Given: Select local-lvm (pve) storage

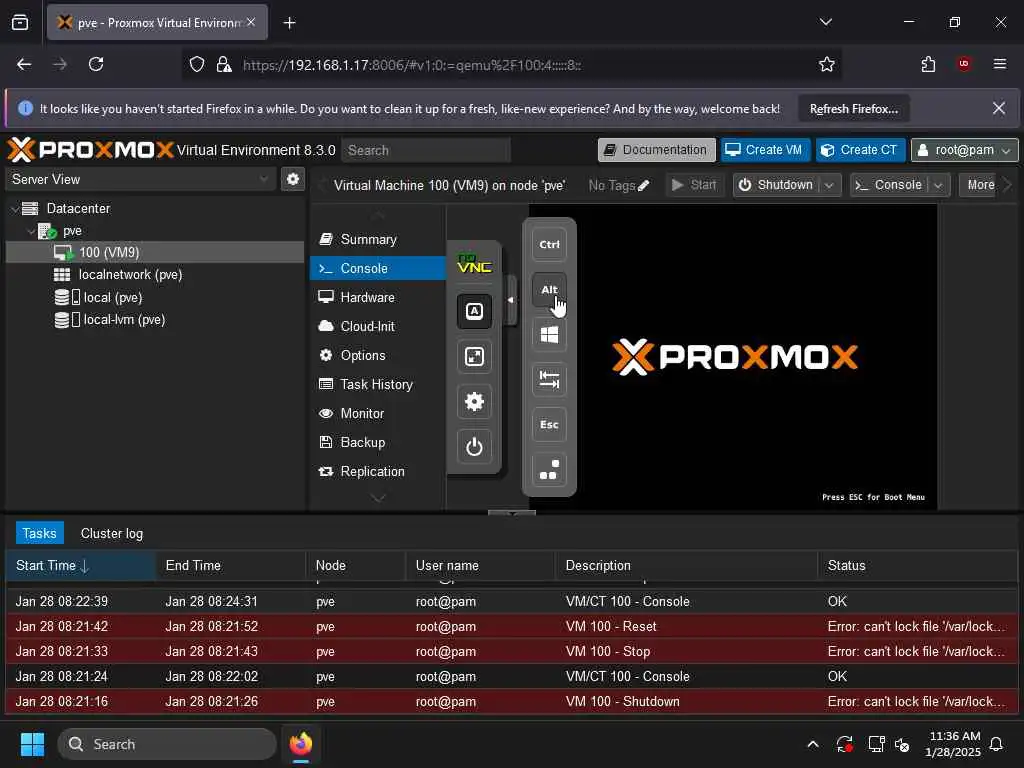Looking at the screenshot, I should pyautogui.click(x=155, y=319).
